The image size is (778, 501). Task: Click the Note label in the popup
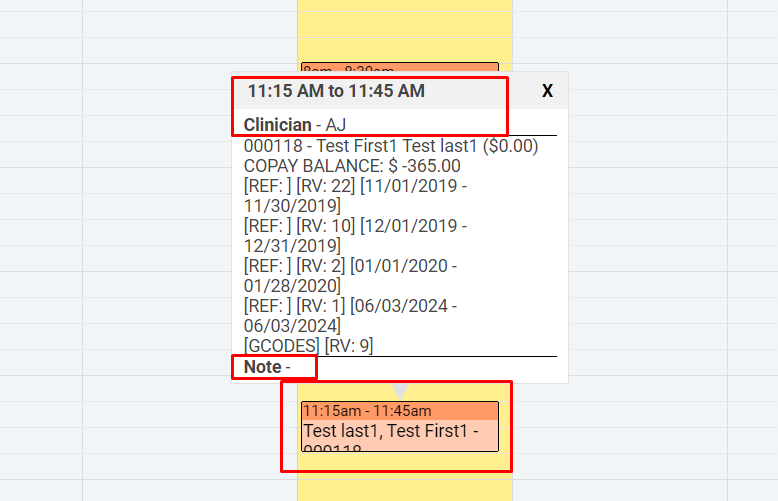coord(262,367)
